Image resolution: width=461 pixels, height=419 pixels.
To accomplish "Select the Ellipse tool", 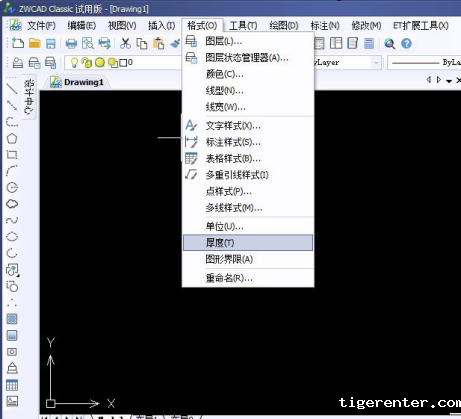I will [x=12, y=237].
